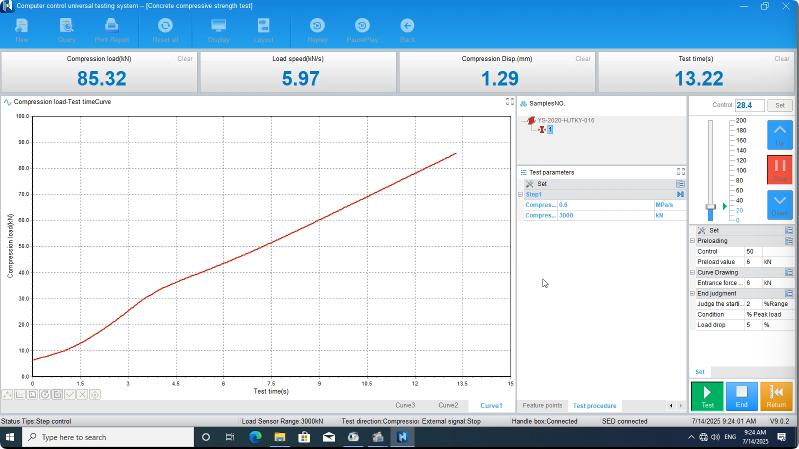The image size is (799, 449).
Task: Switch to the Curve1 tab
Action: 491,406
